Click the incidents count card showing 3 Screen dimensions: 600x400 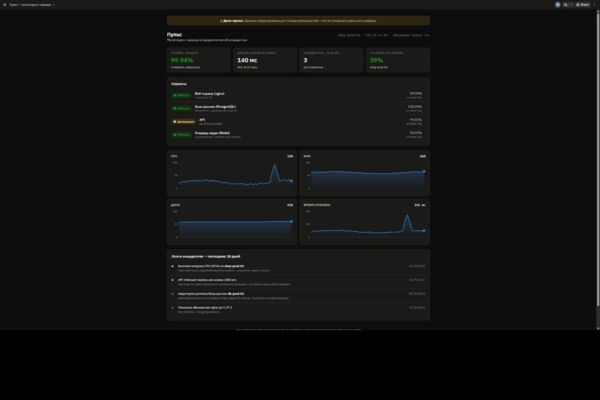pyautogui.click(x=331, y=60)
